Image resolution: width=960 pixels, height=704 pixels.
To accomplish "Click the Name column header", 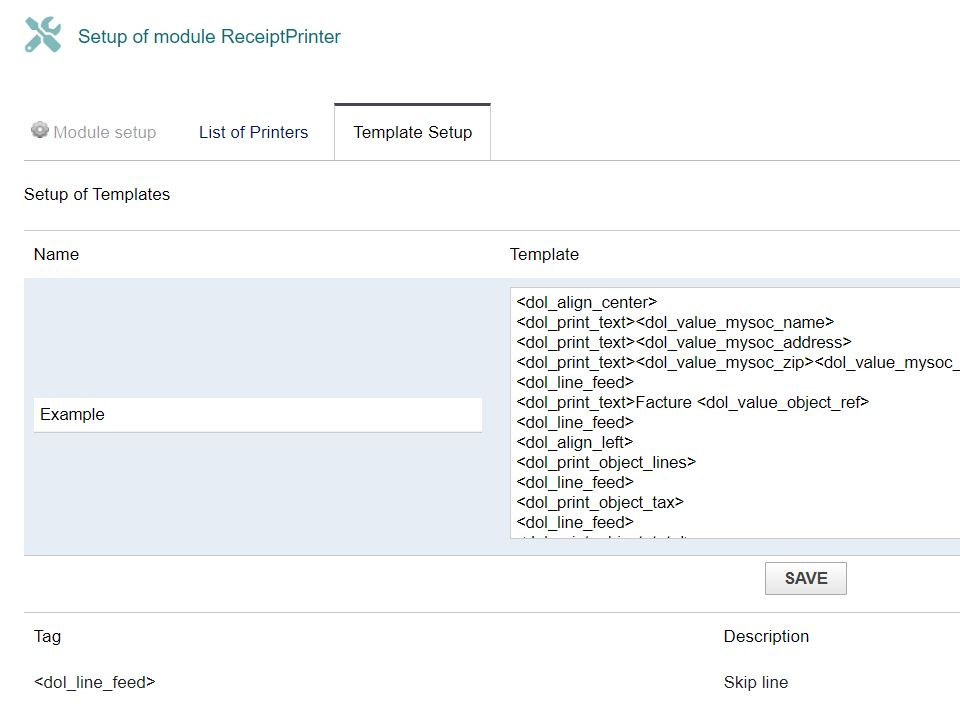I will [x=56, y=254].
